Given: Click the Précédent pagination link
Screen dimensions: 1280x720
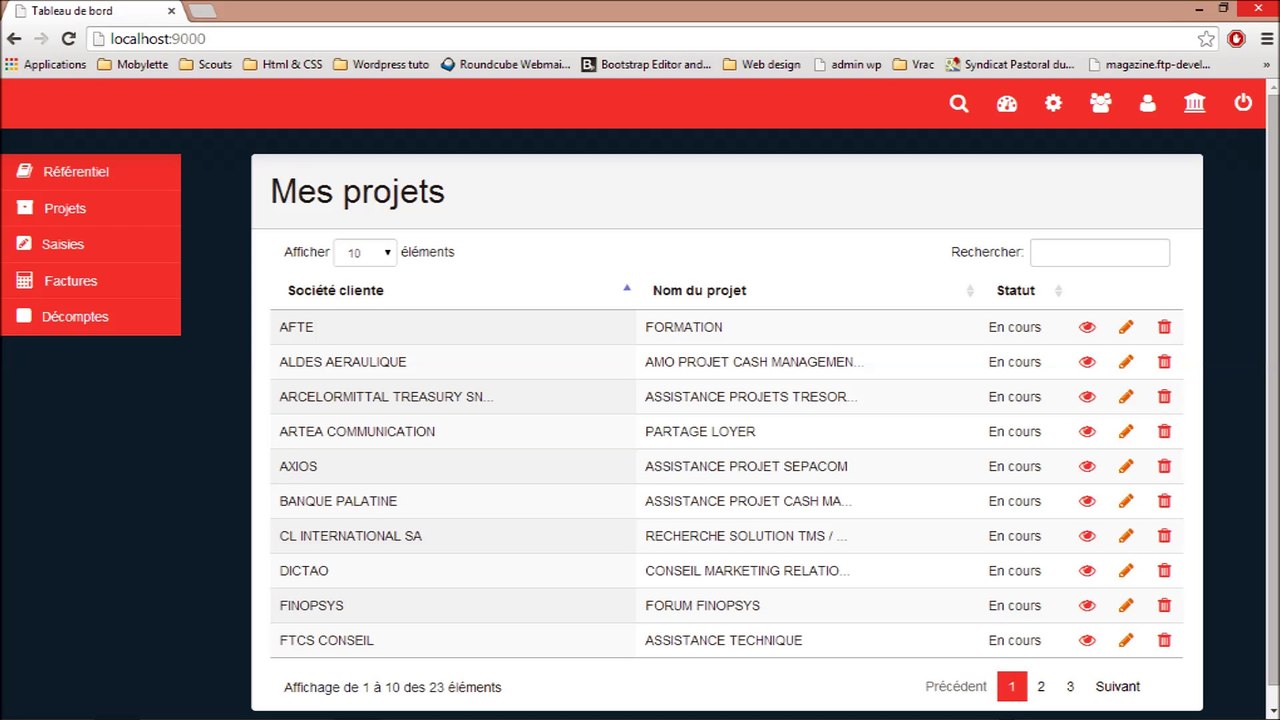Looking at the screenshot, I should coord(956,686).
